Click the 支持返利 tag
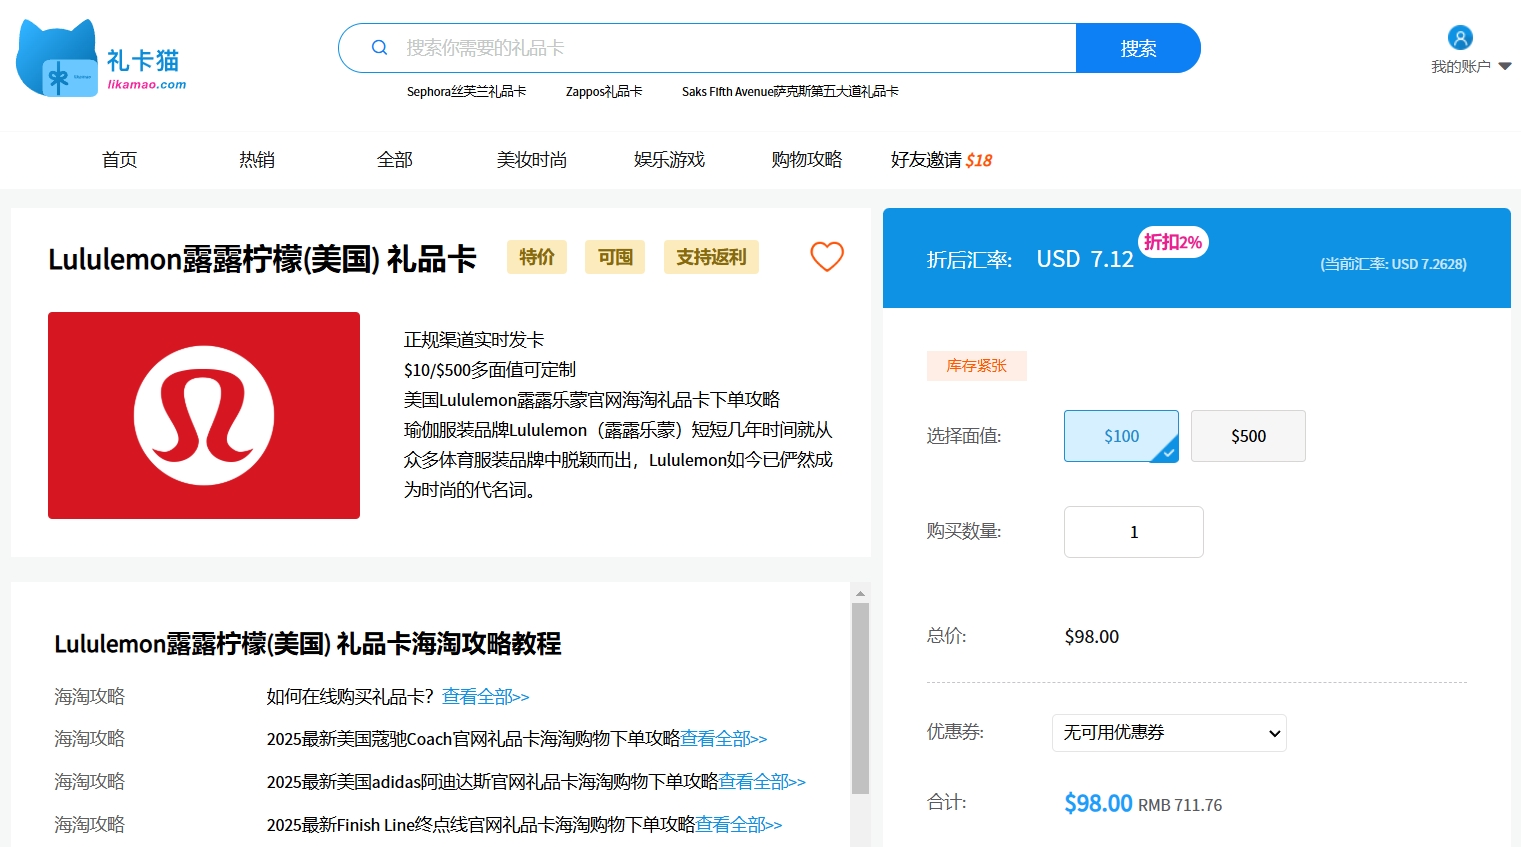The image size is (1521, 847). click(711, 257)
